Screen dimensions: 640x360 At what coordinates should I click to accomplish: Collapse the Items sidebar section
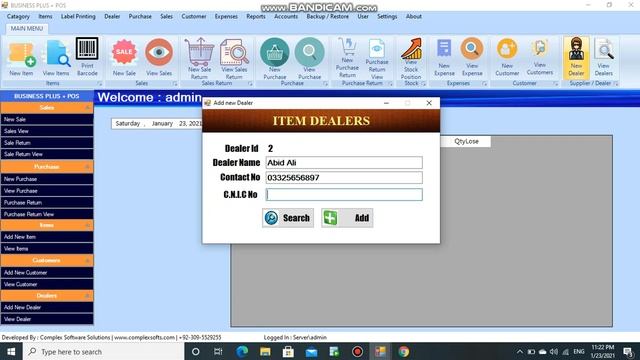pos(87,225)
